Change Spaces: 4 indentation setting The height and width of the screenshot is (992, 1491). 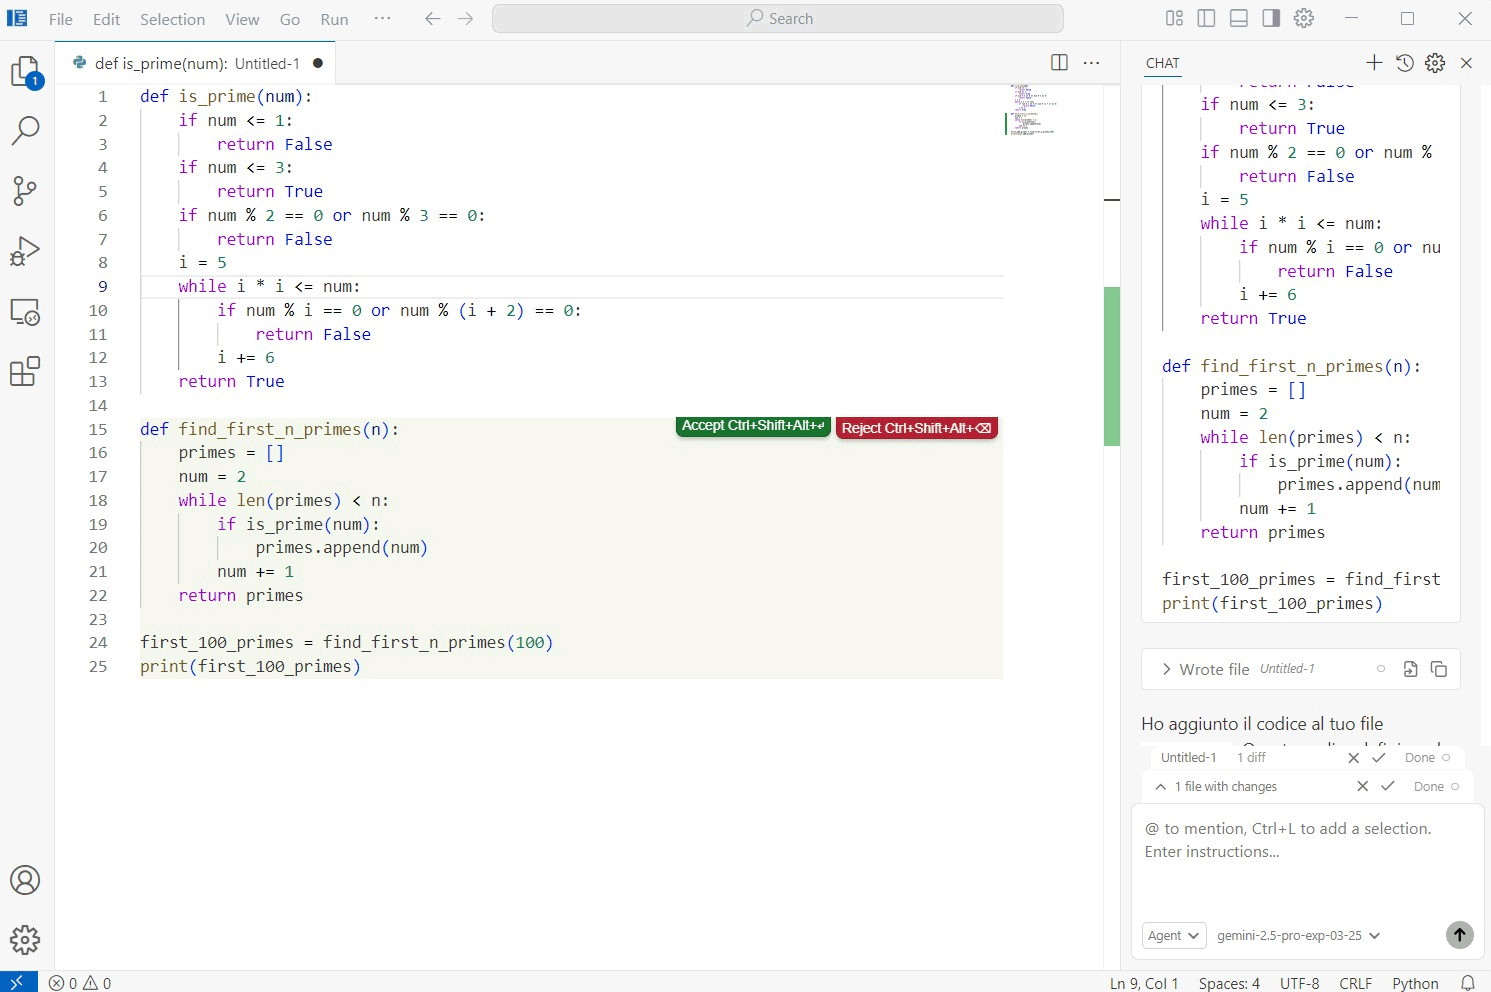pos(1229,983)
